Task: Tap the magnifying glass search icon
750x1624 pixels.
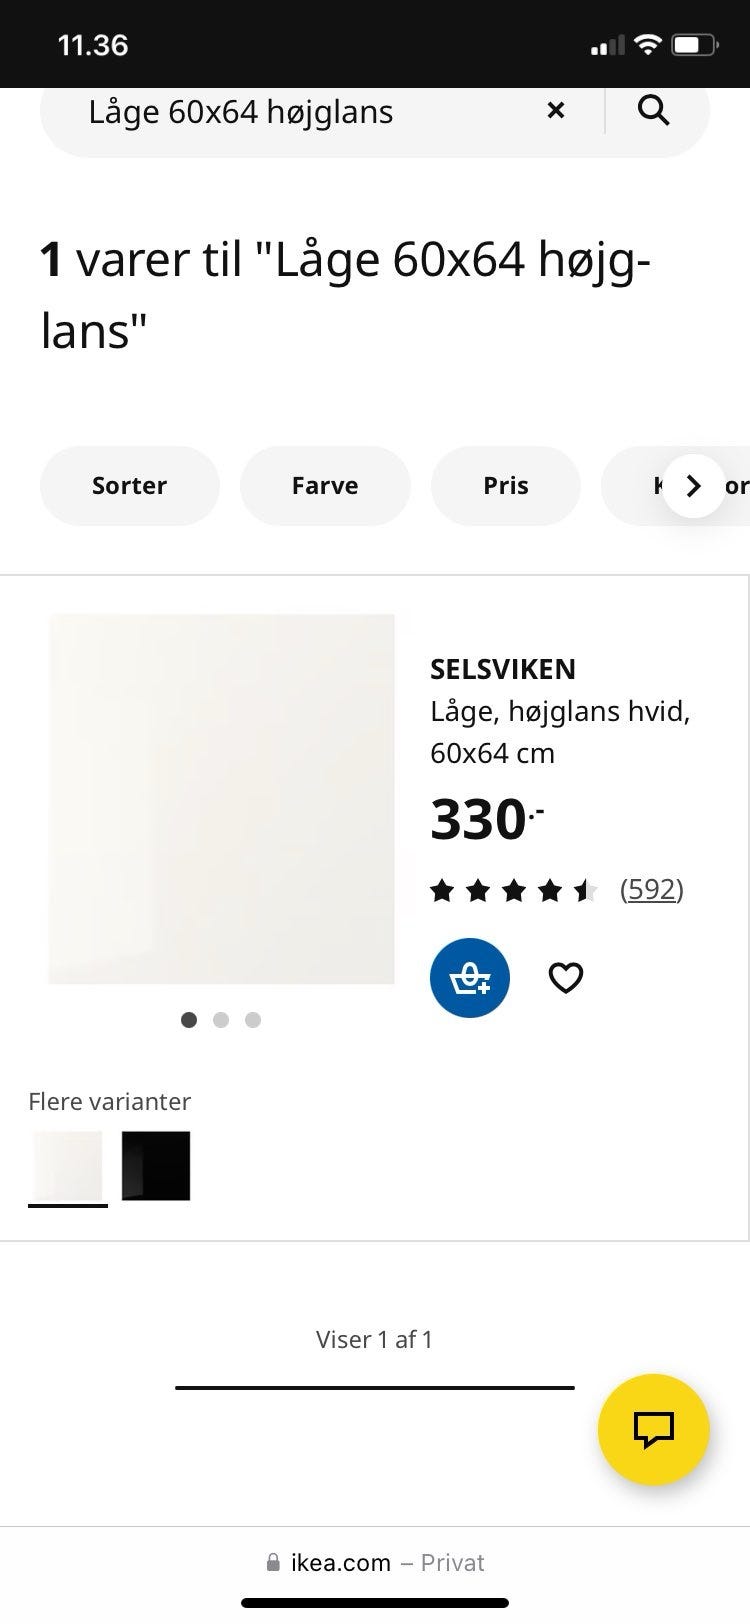Action: 653,111
